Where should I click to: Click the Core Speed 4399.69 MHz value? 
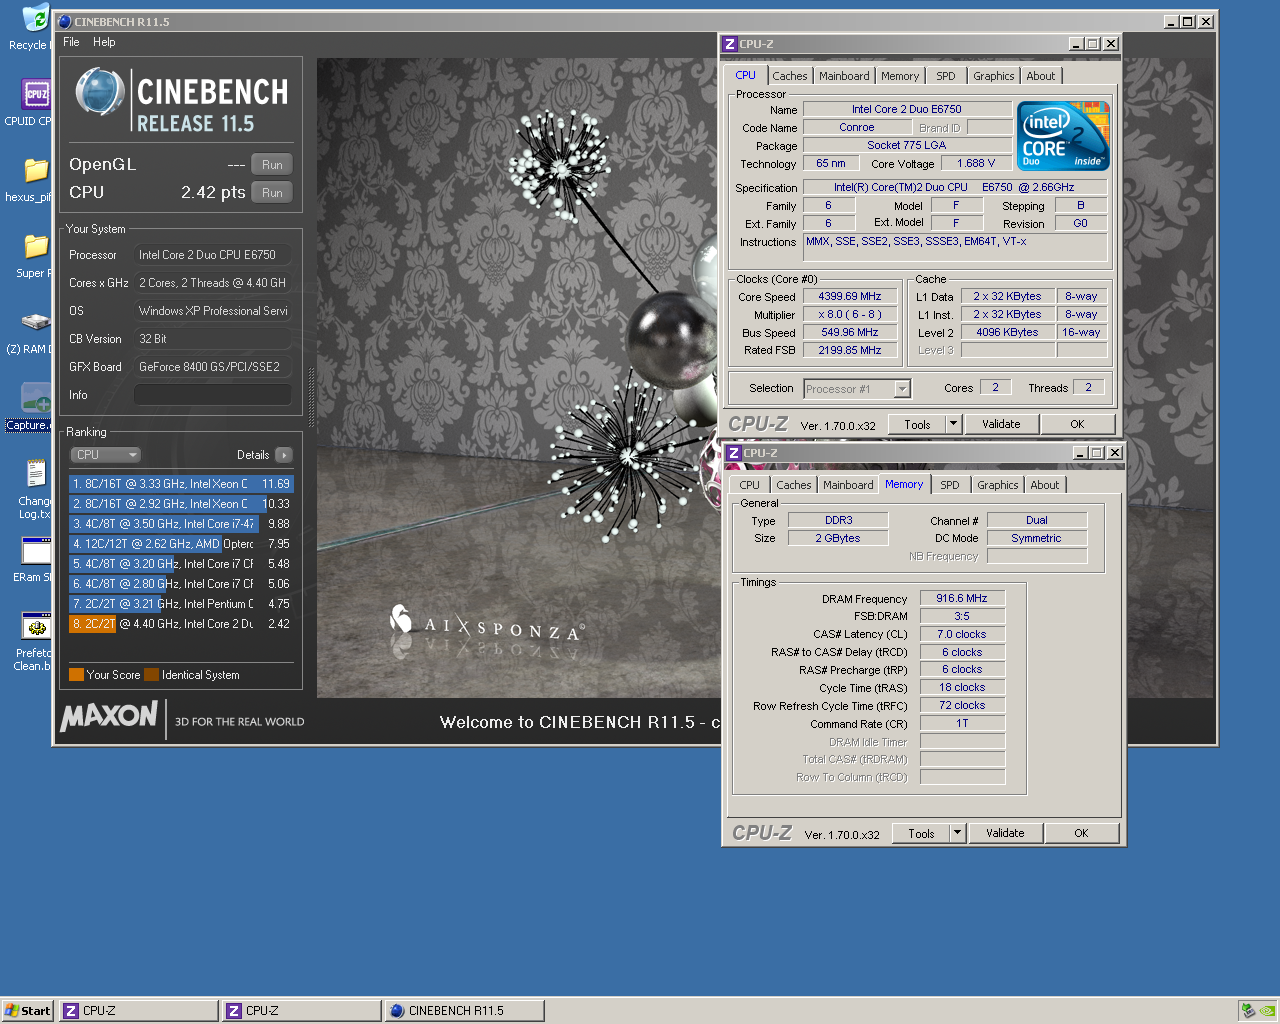tap(850, 297)
